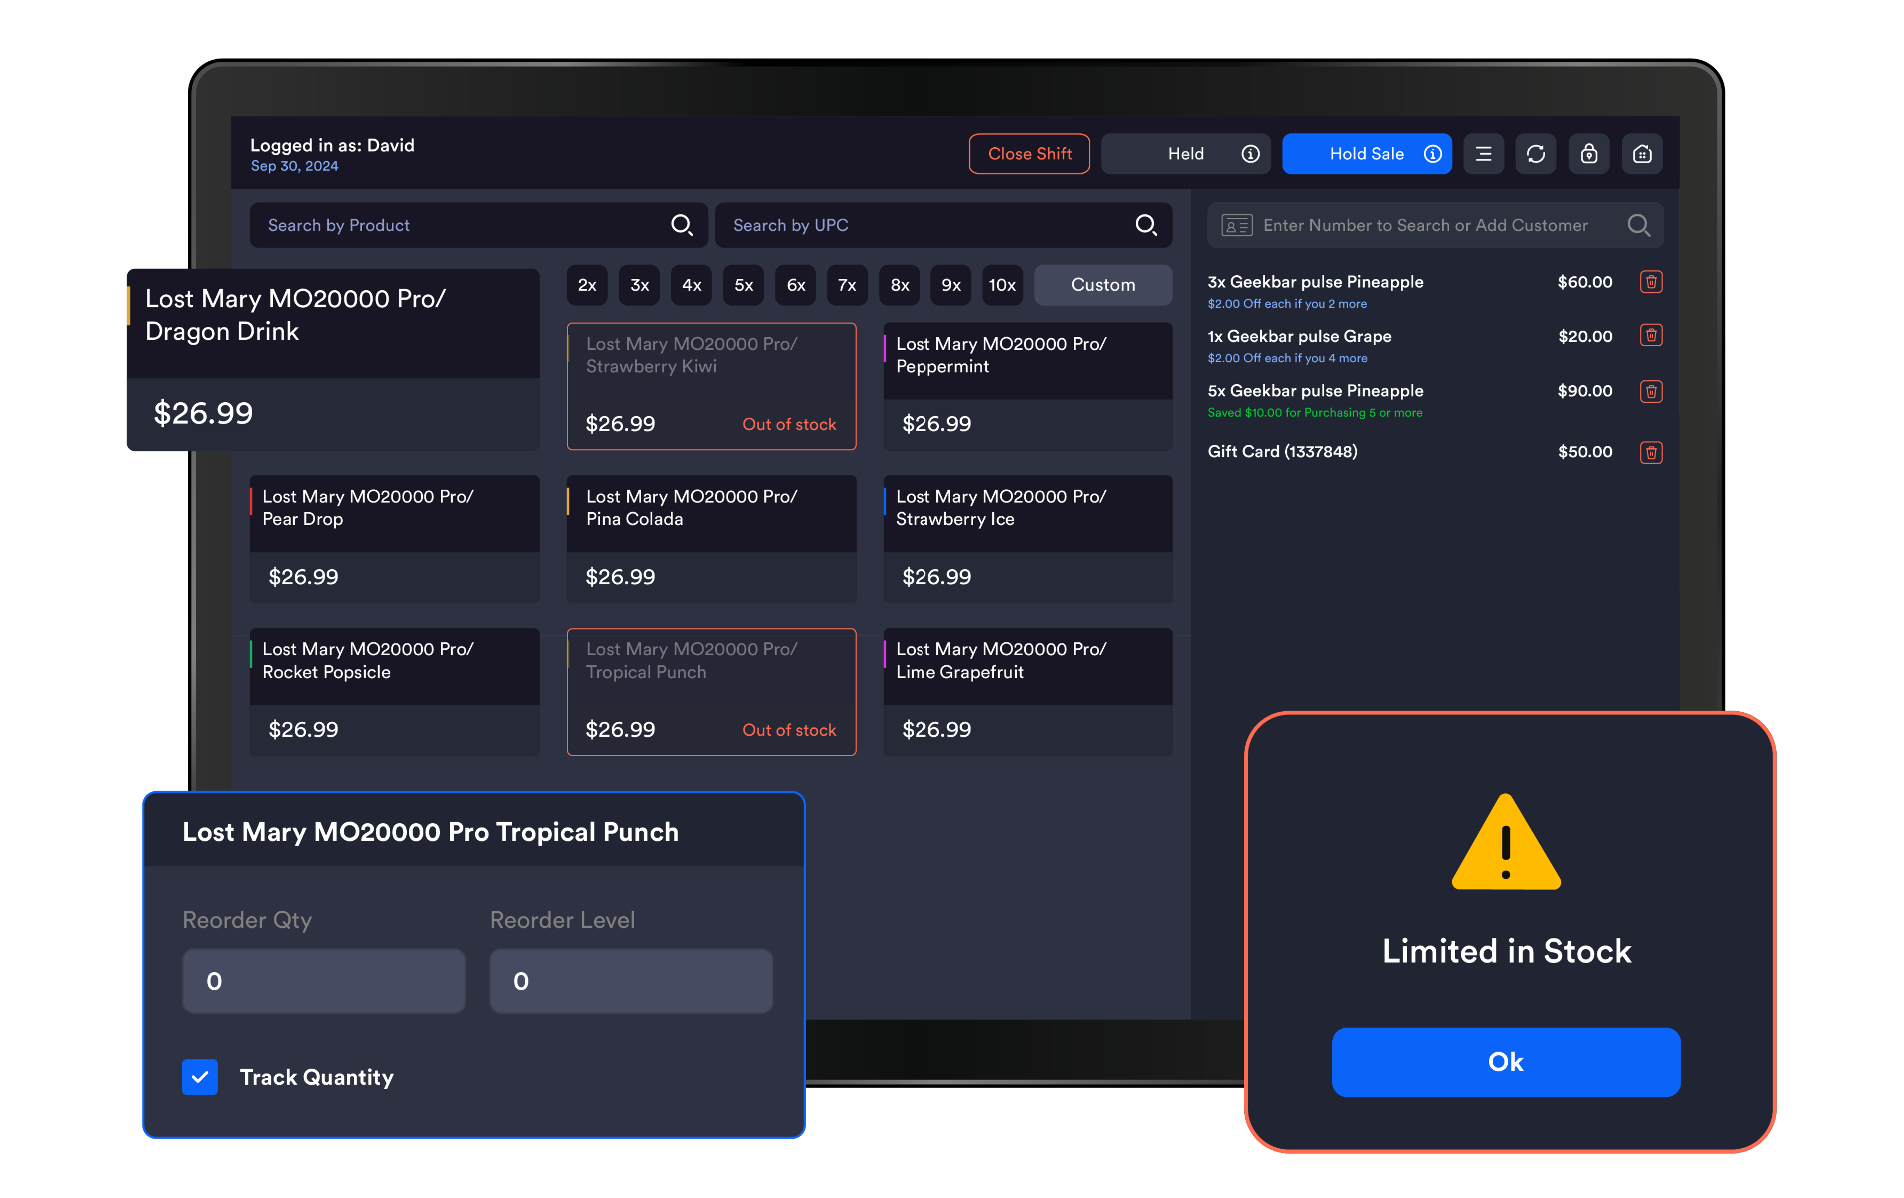Image resolution: width=1904 pixels, height=1198 pixels.
Task: Confirm the Limited in Stock alert with Ok
Action: pyautogui.click(x=1506, y=1062)
